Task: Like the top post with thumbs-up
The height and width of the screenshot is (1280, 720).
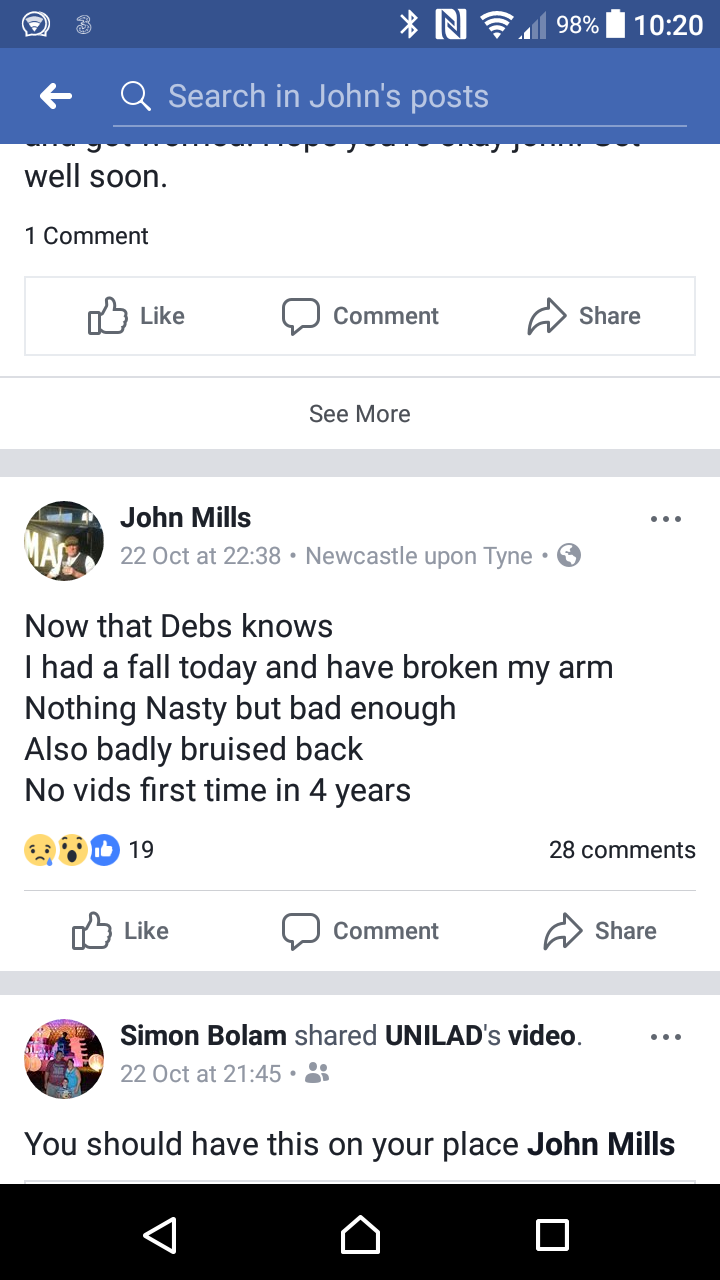Action: [x=137, y=316]
